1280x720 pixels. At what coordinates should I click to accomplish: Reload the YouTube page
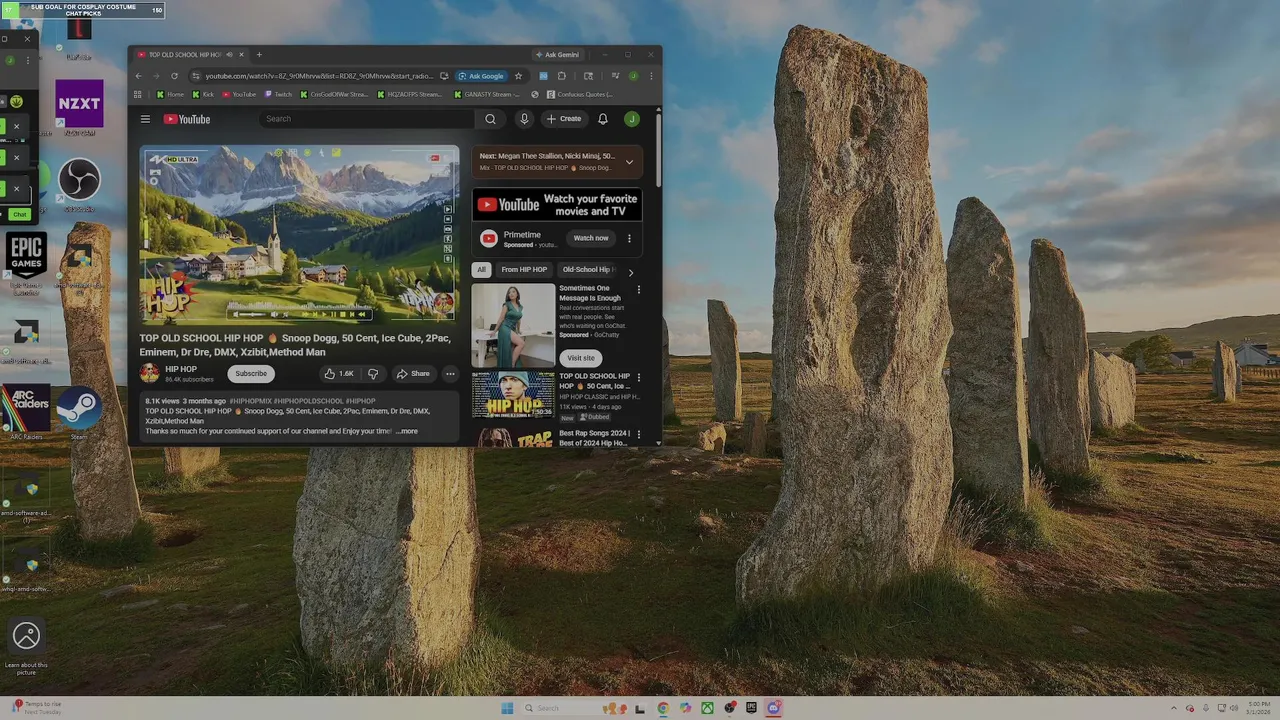point(175,76)
